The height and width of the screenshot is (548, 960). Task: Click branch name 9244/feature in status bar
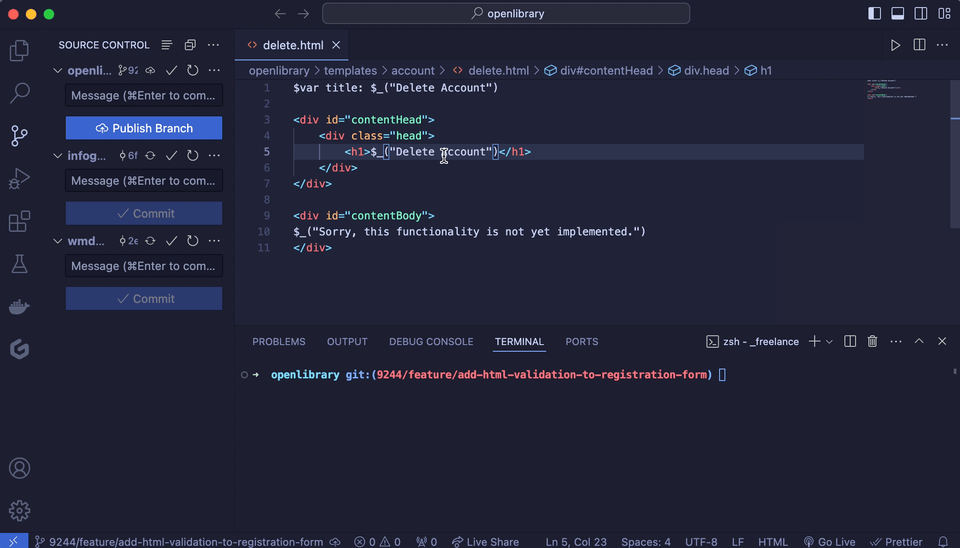click(179, 542)
